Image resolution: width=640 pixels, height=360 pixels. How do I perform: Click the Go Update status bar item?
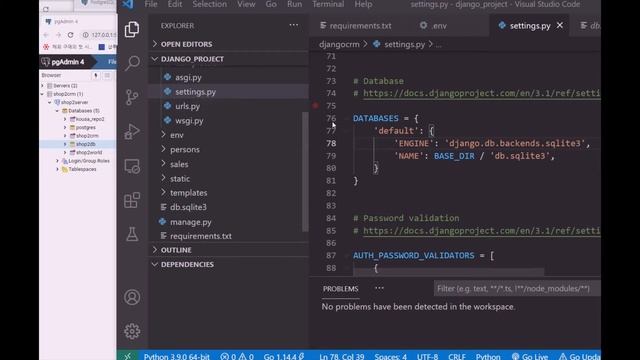click(x=579, y=356)
